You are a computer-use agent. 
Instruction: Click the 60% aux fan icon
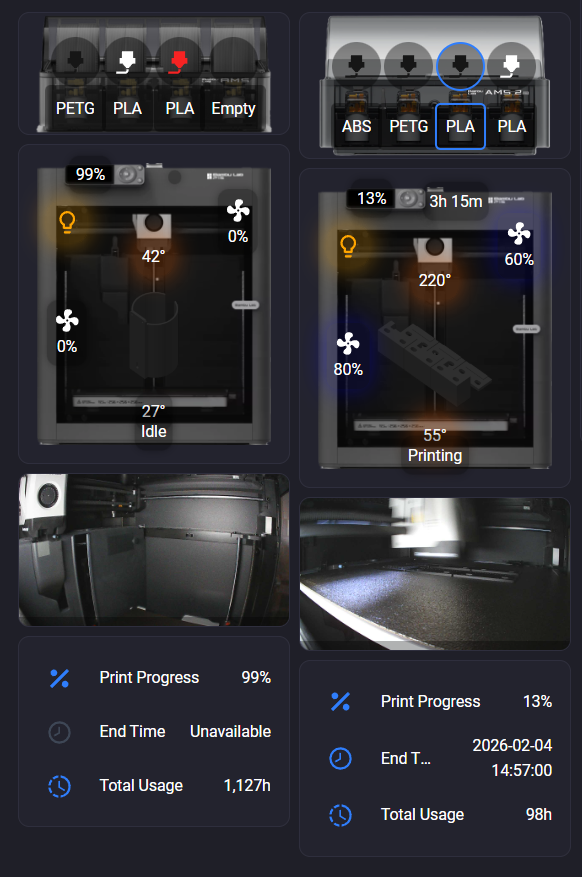pos(519,234)
